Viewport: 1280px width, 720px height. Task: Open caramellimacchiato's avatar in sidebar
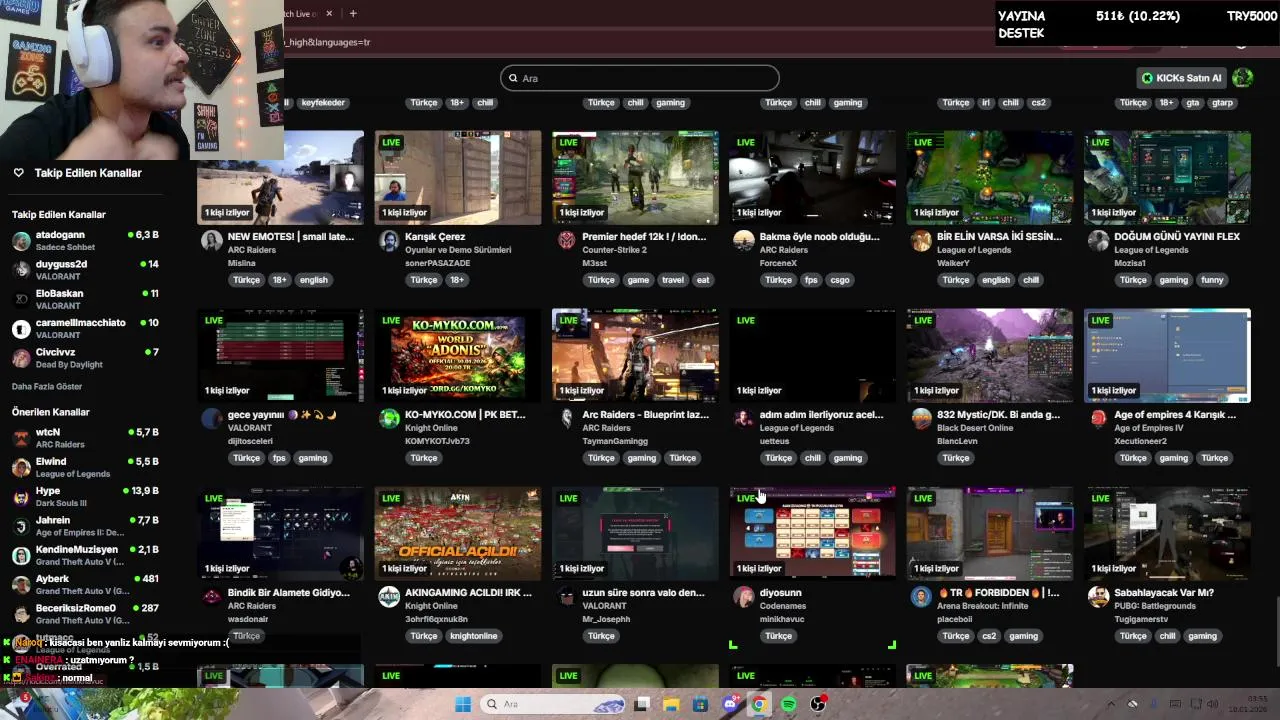tap(21, 329)
